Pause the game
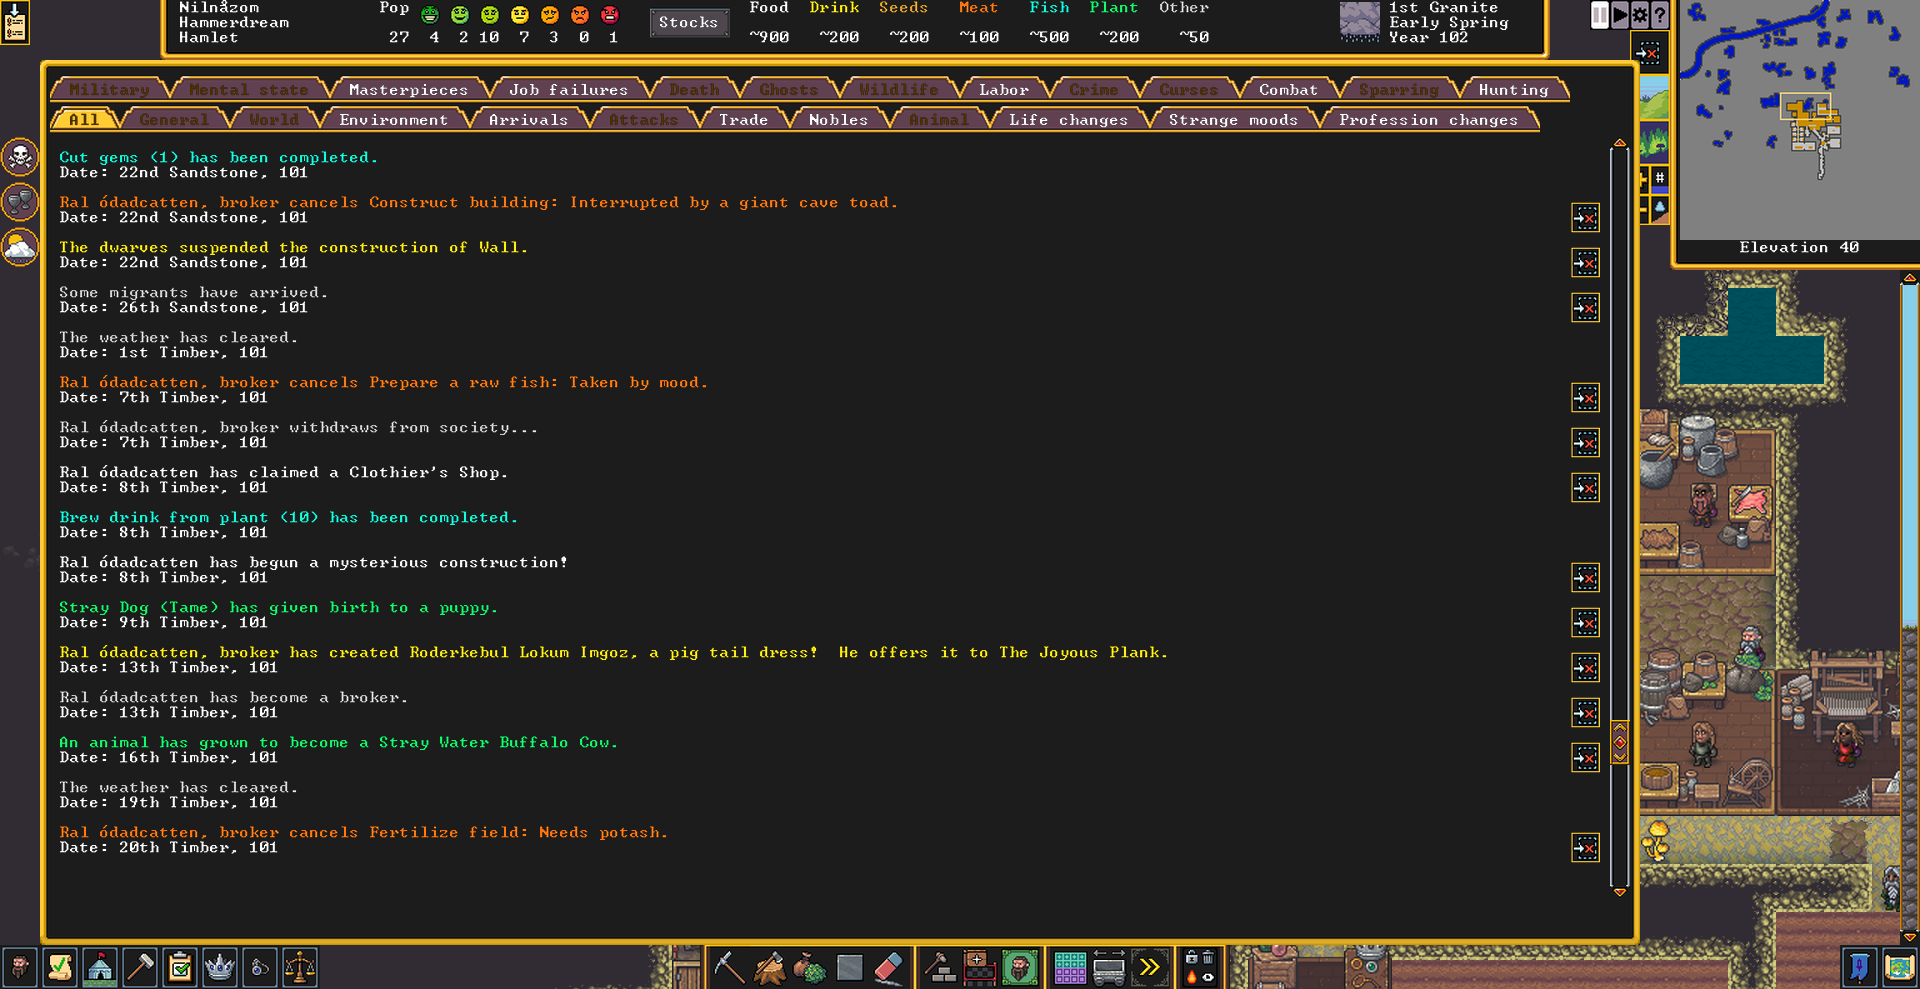Screen dimensions: 1920x989 point(1600,15)
